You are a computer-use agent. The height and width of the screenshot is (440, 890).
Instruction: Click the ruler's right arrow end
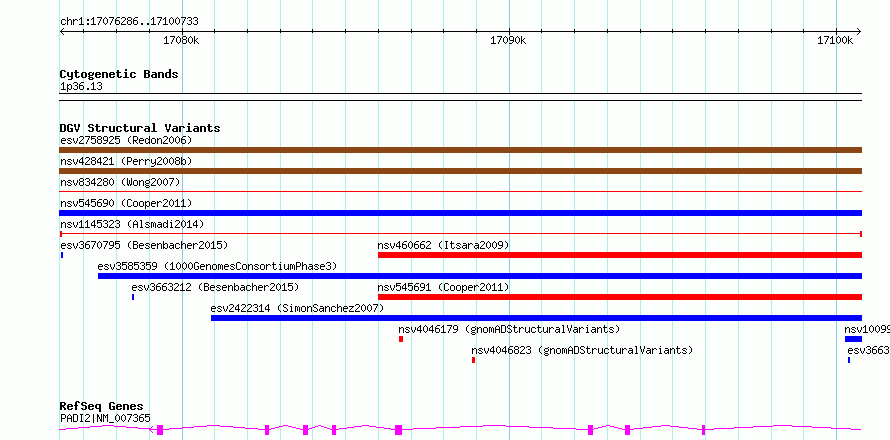[x=859, y=31]
